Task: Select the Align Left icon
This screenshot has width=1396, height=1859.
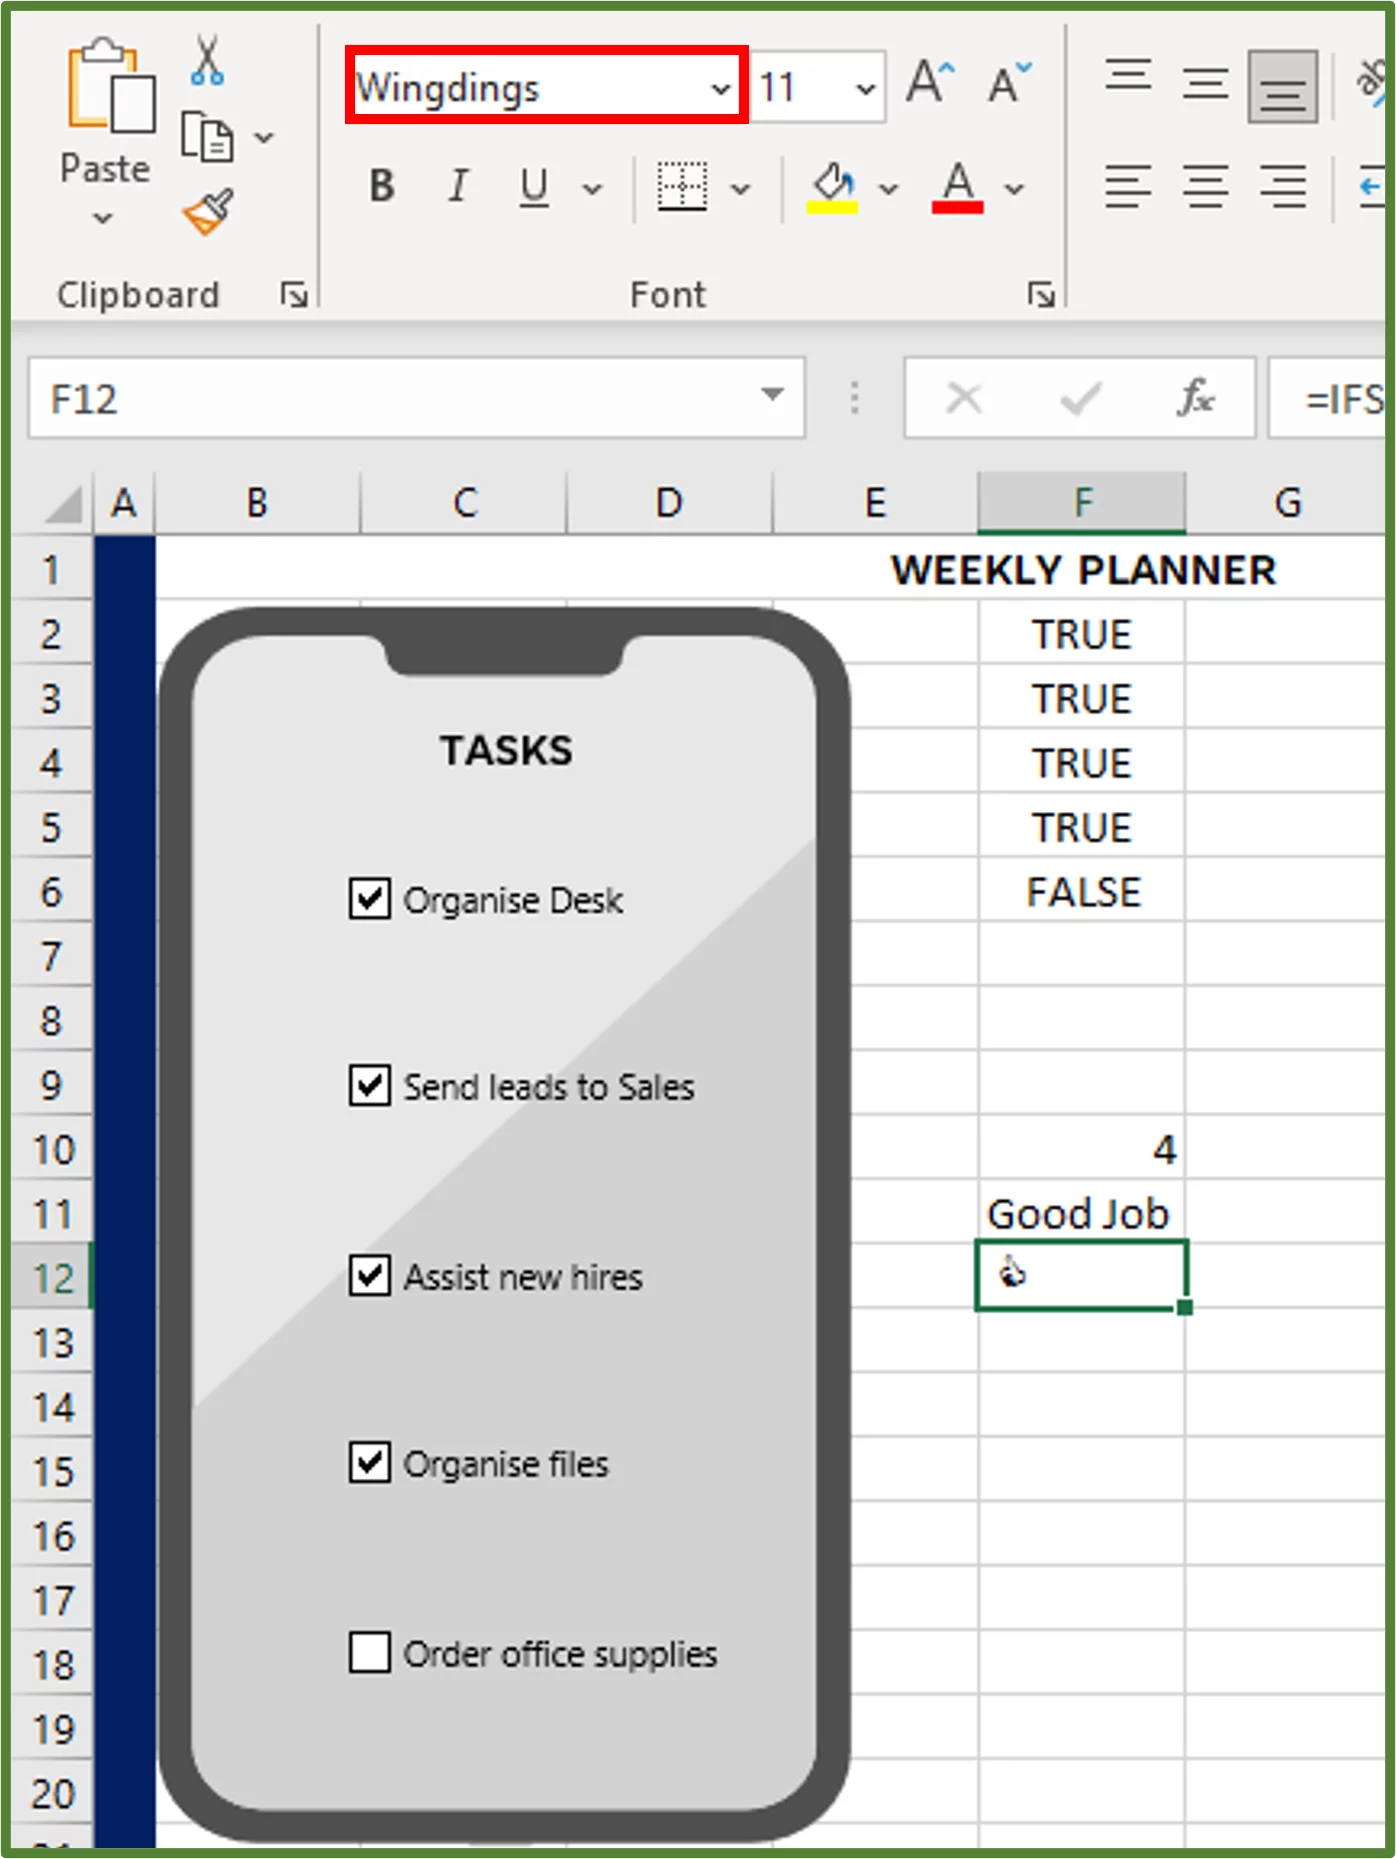Action: pos(1128,186)
